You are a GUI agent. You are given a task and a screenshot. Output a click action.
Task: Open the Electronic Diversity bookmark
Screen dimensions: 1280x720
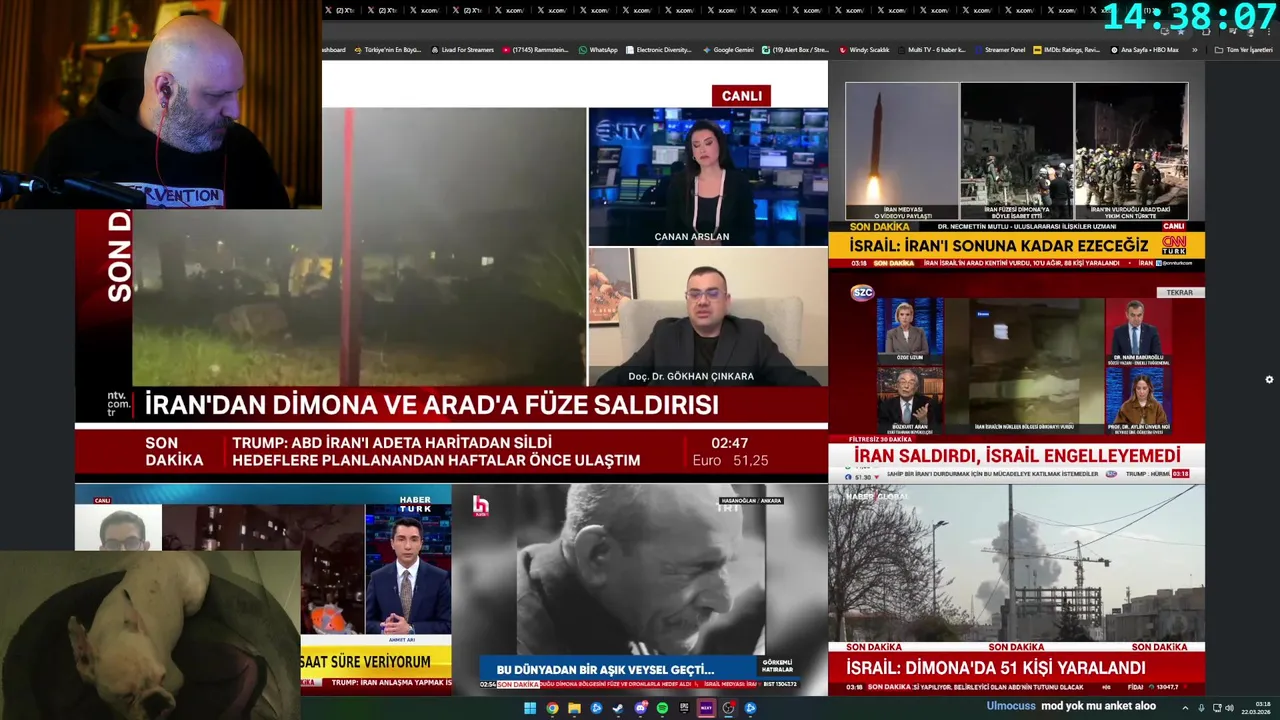point(658,49)
